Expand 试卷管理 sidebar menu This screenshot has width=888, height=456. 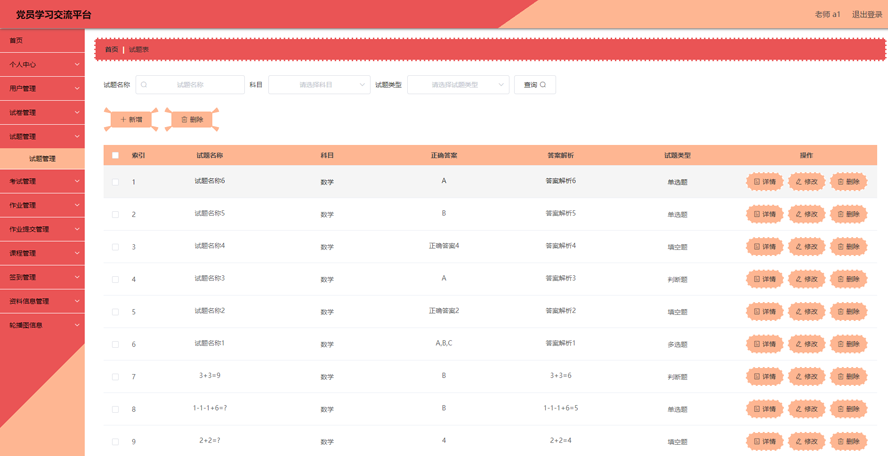tap(42, 113)
